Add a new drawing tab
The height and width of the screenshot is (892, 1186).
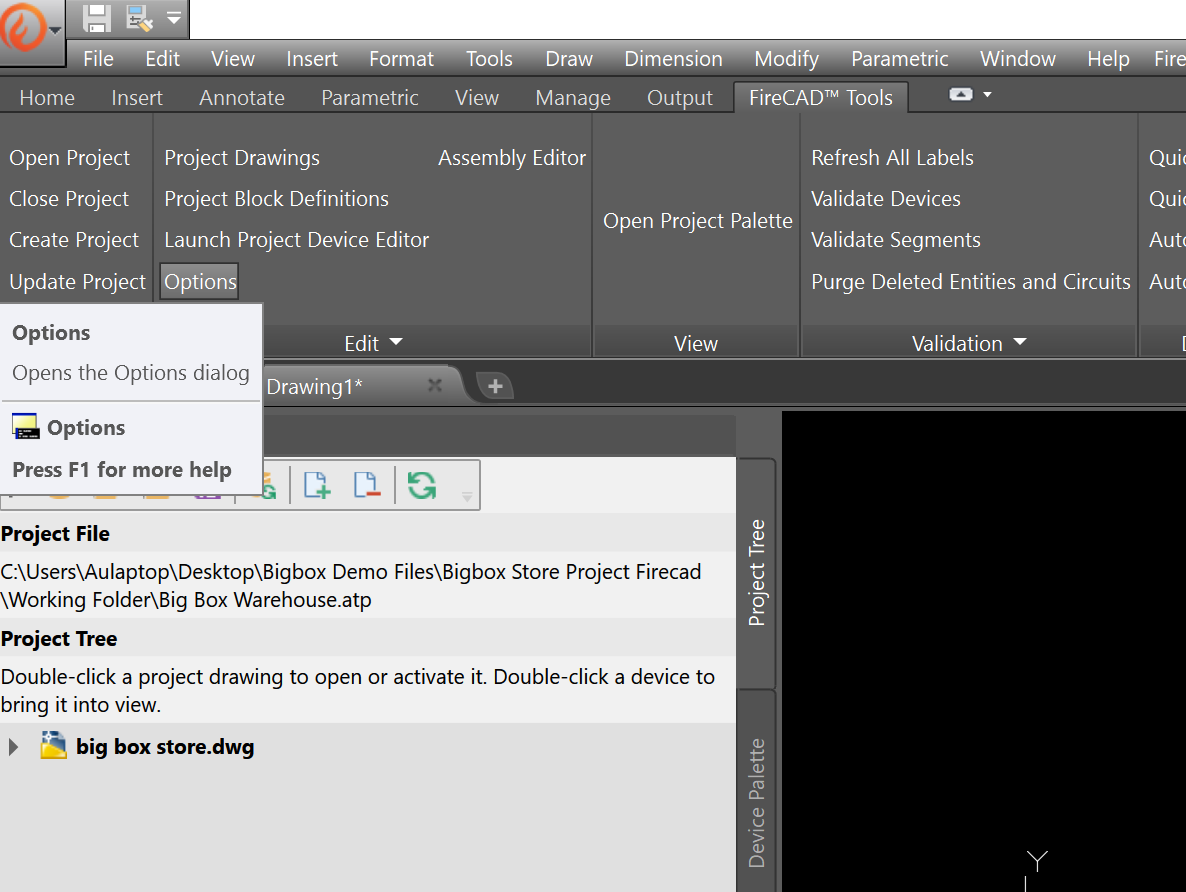pyautogui.click(x=495, y=386)
